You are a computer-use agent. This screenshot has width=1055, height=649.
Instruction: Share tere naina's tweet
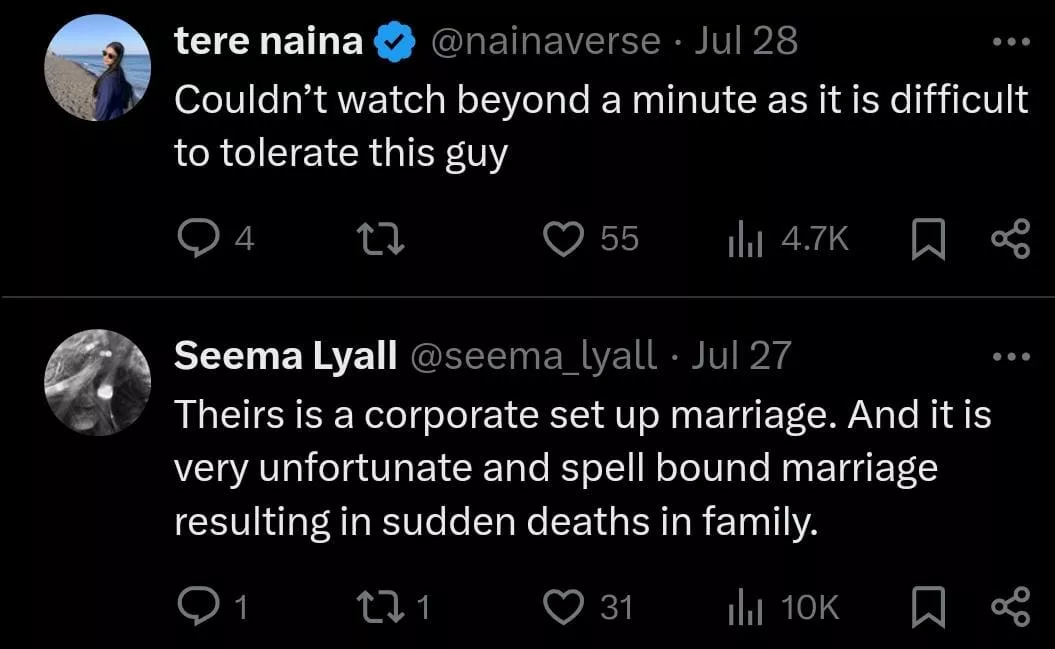[x=1010, y=239]
